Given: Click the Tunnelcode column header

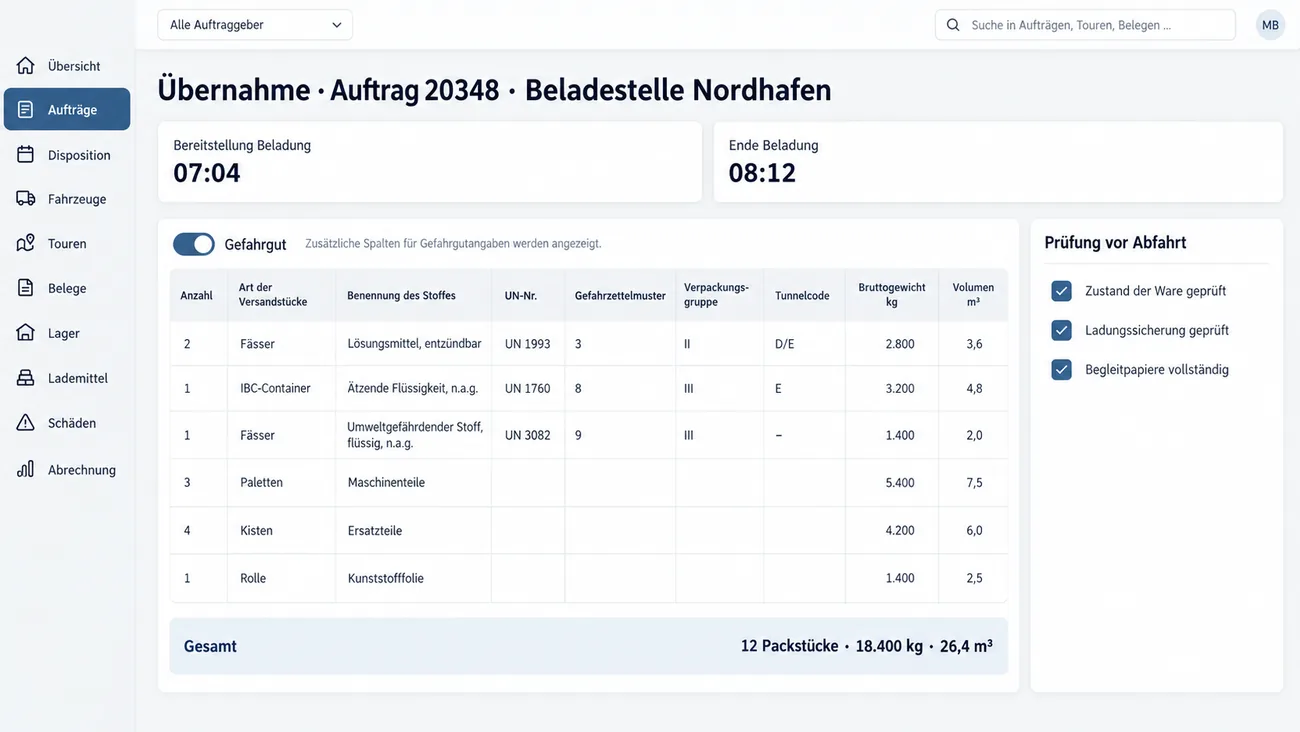Looking at the screenshot, I should [802, 295].
